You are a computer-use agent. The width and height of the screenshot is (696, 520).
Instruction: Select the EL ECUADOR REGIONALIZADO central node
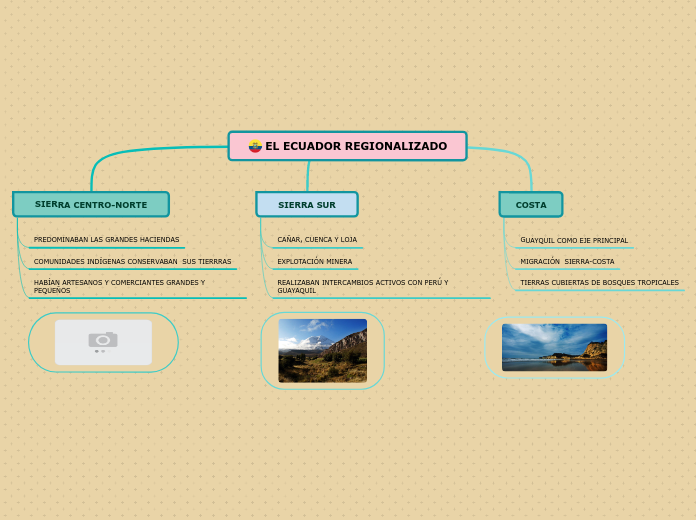(x=348, y=146)
